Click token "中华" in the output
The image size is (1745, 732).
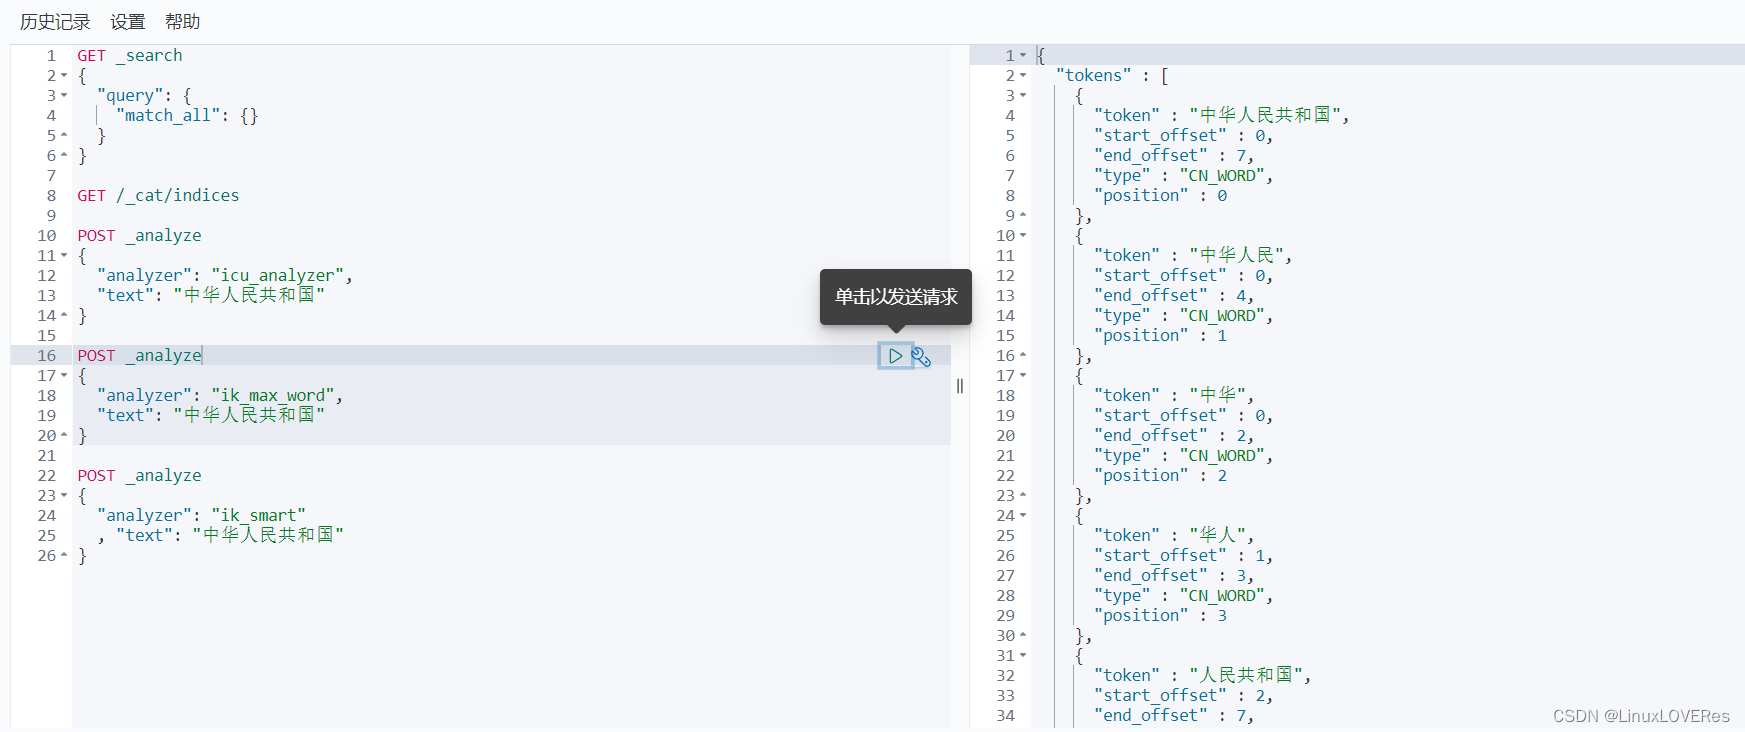coord(1174,396)
